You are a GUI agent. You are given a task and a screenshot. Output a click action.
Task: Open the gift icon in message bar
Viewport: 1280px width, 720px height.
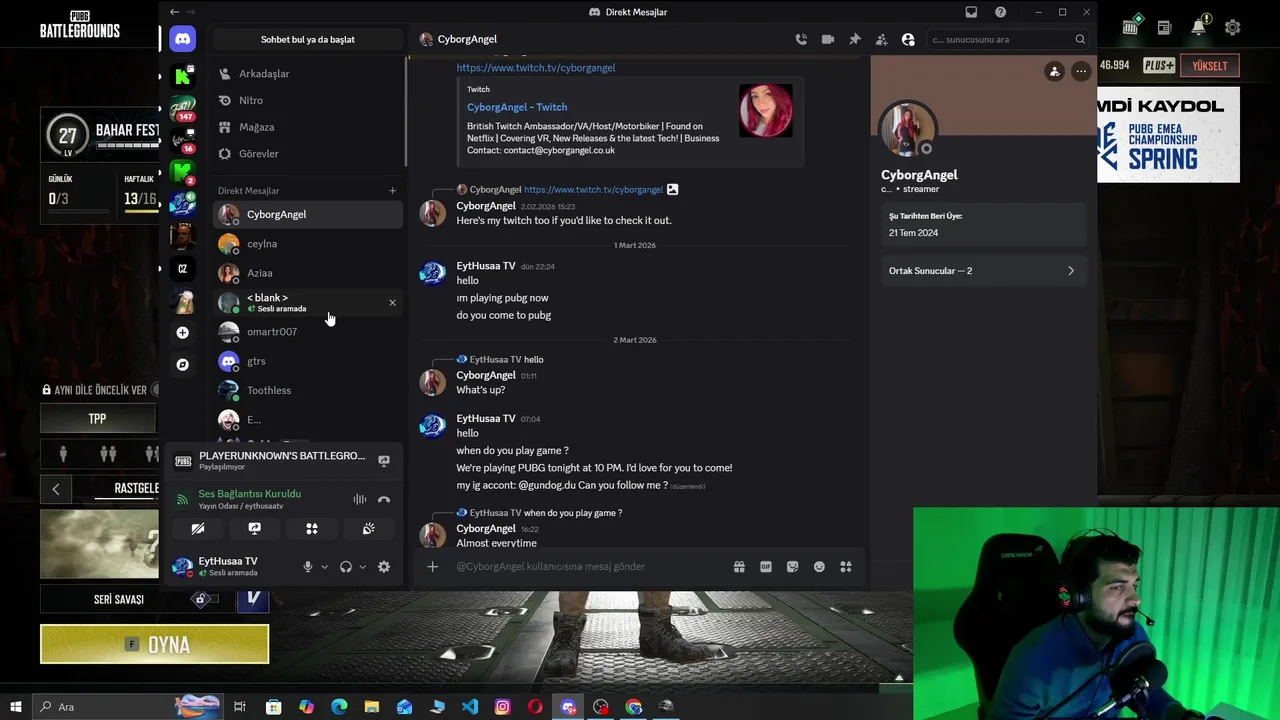tap(739, 567)
